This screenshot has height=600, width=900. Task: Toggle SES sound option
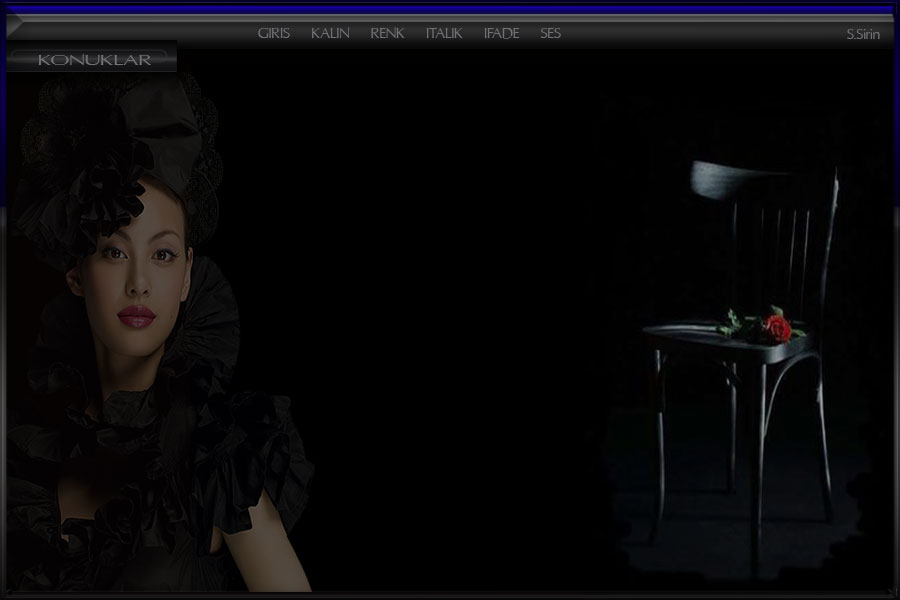click(x=550, y=33)
